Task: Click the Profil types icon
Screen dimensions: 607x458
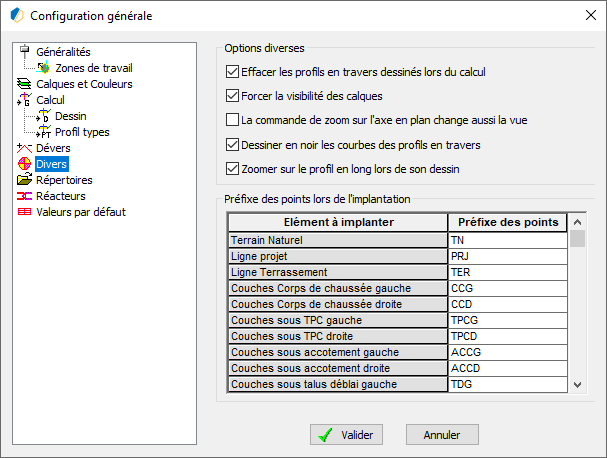Action: point(44,132)
